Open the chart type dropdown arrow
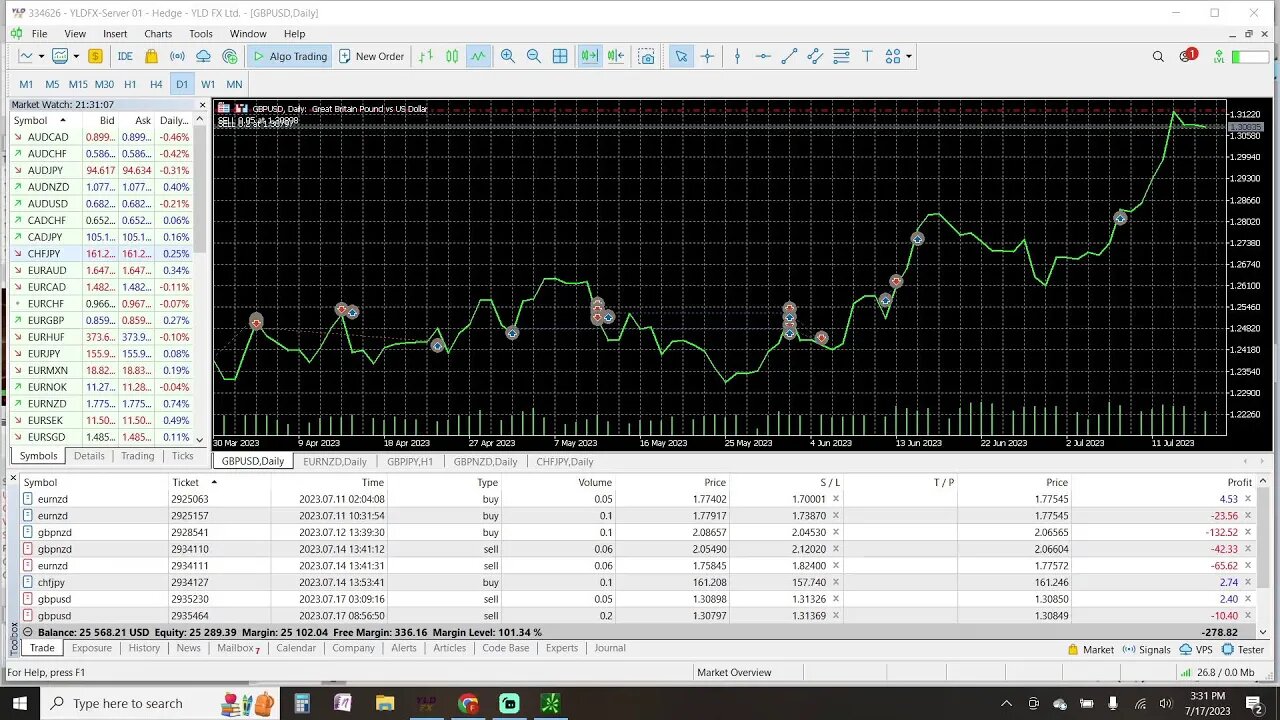This screenshot has width=1280, height=720. coord(43,57)
